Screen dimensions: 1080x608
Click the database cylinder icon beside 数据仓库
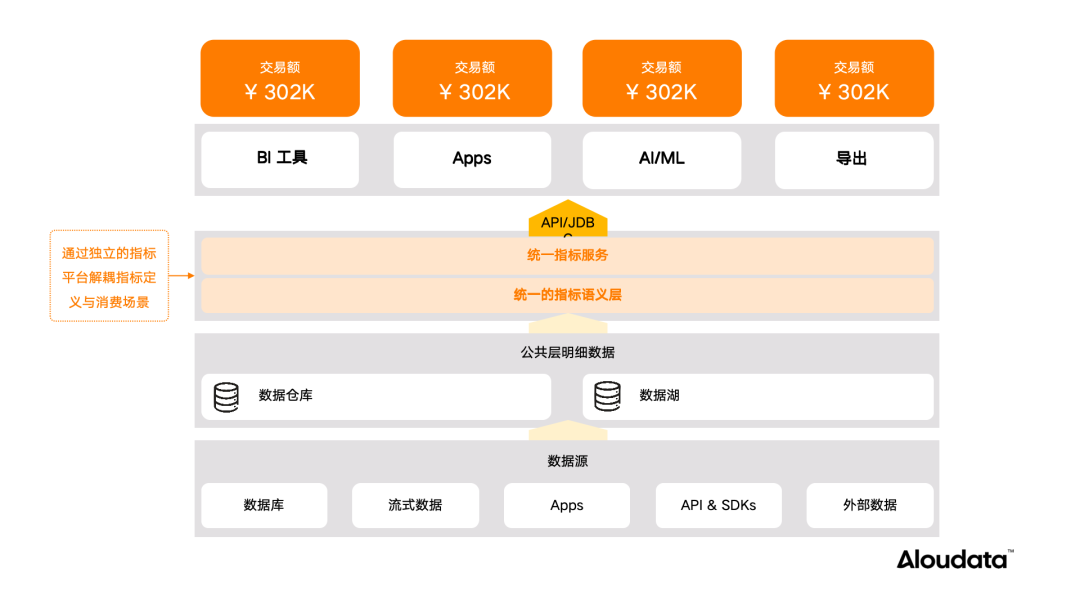pyautogui.click(x=228, y=397)
